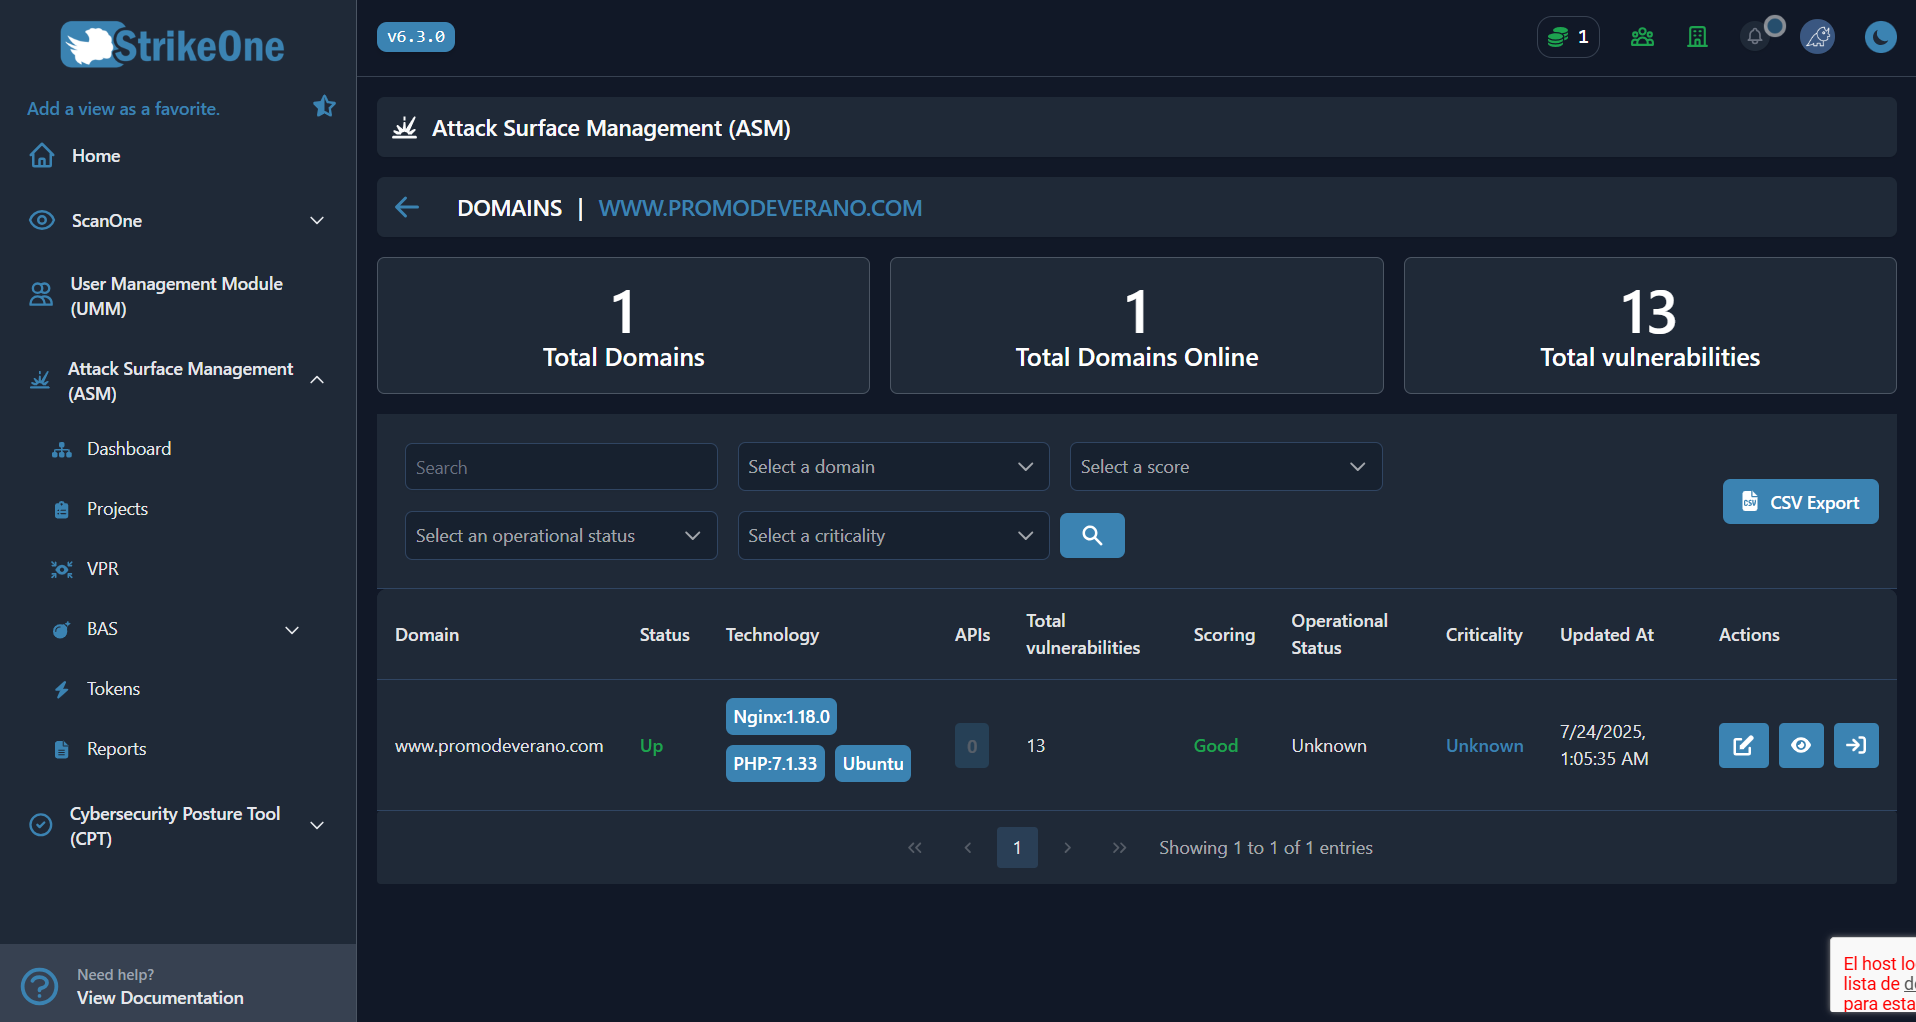This screenshot has width=1916, height=1022.
Task: Click the Ubuntu technology tag
Action: (x=873, y=764)
